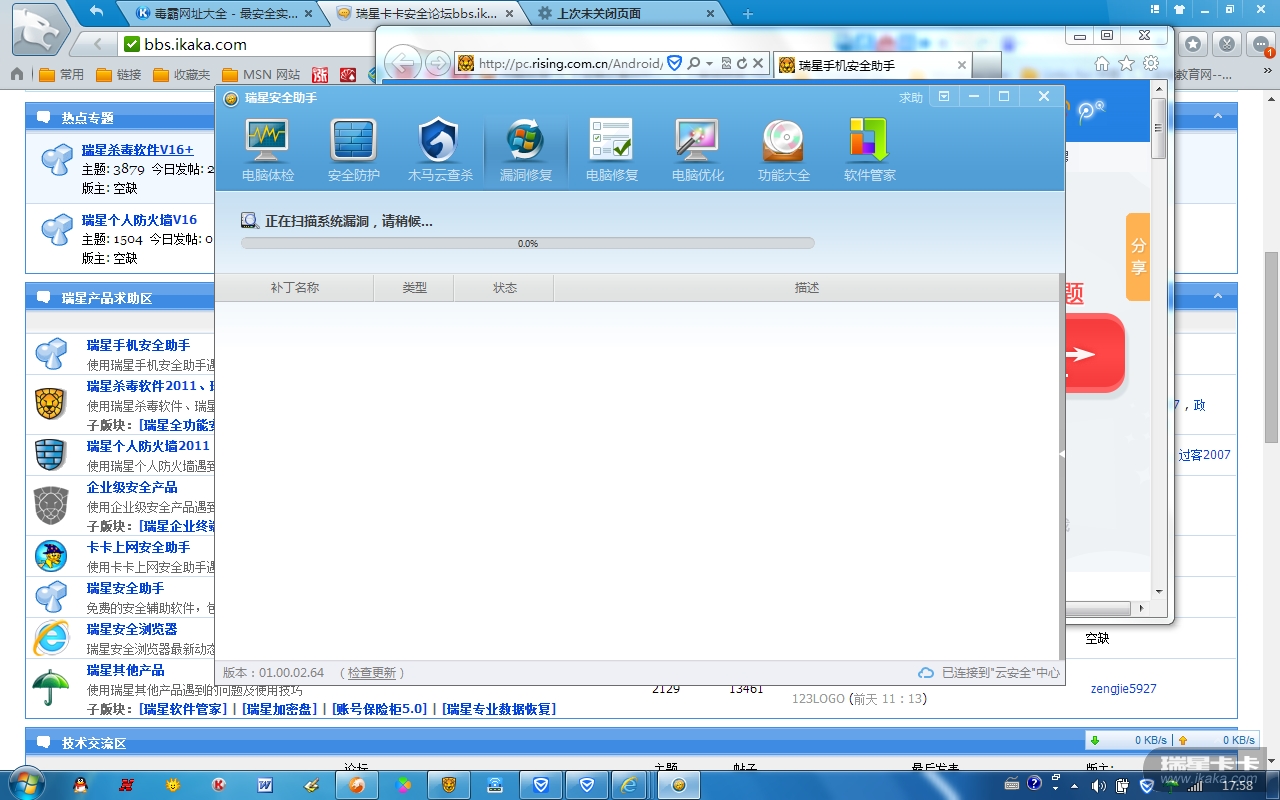Switch to the 毒霸网址大全 browser tab
Screen dimensions: 1280x800
click(224, 14)
